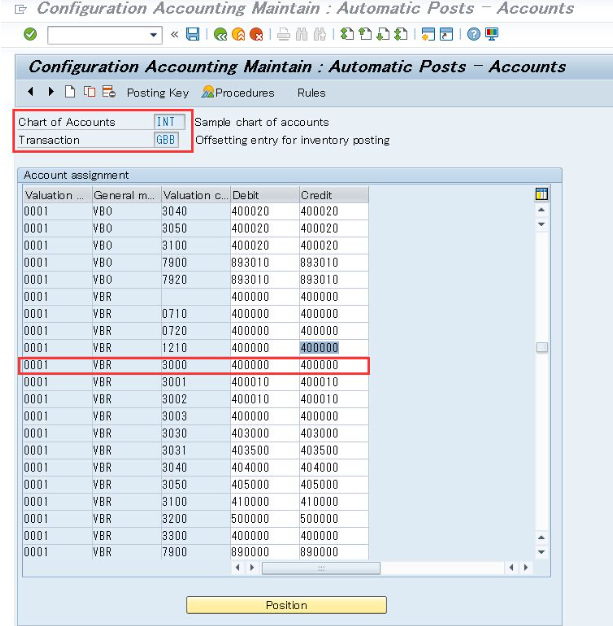Select the Valuation class column header
Viewport: 613px width, 626px height.
(196, 195)
